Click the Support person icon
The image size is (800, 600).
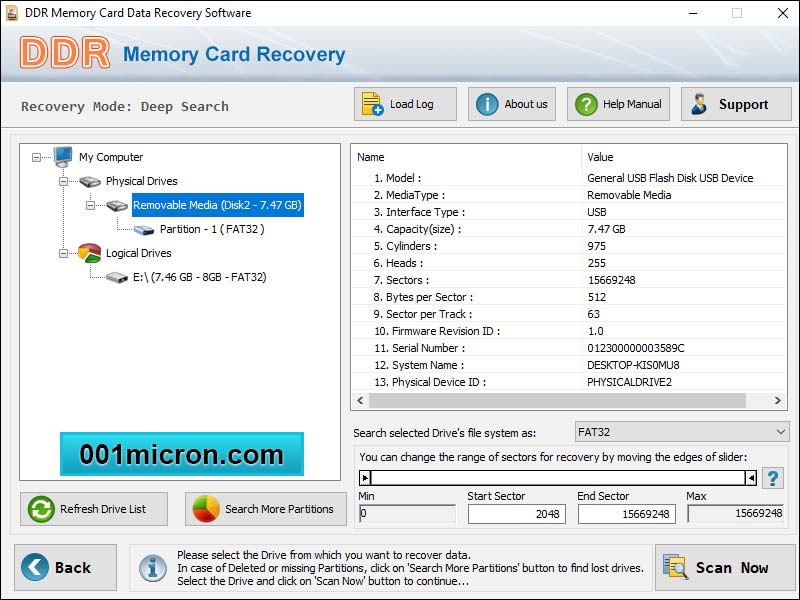(x=700, y=104)
